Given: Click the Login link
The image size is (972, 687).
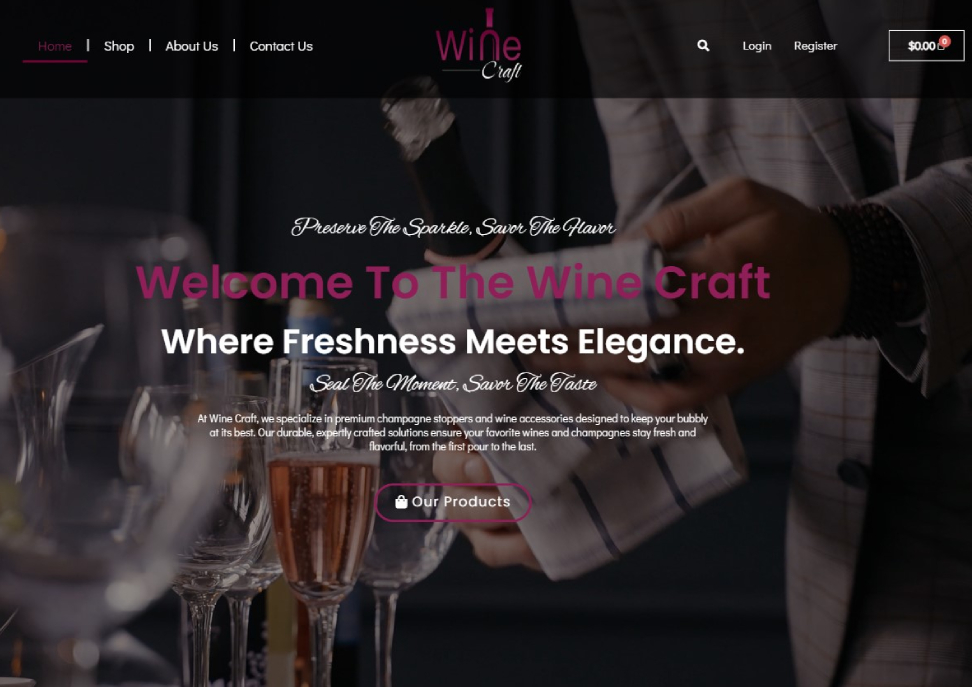Looking at the screenshot, I should coord(757,46).
